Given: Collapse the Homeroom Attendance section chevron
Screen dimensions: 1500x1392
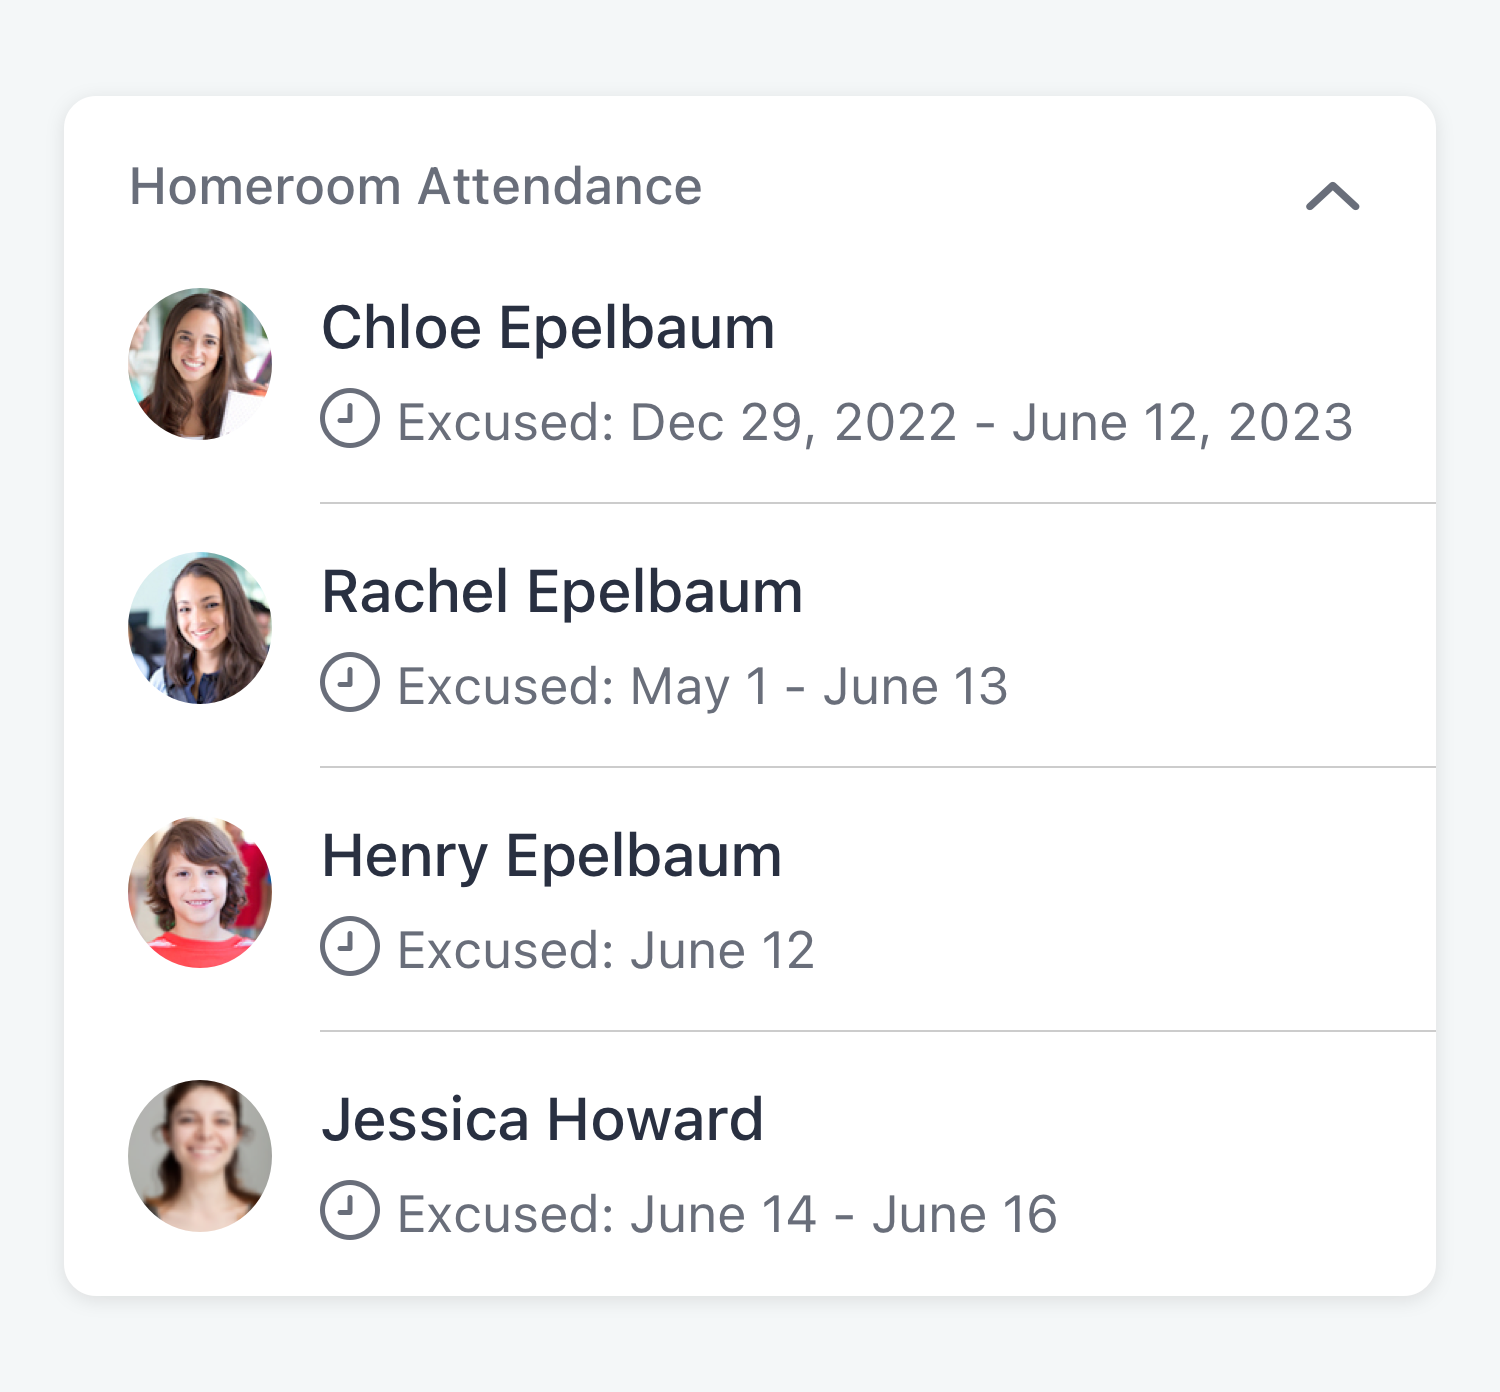Looking at the screenshot, I should click(x=1332, y=196).
